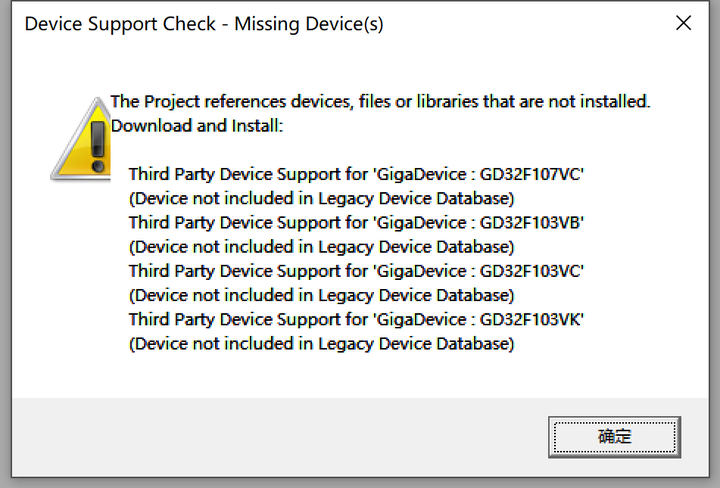Click the Legacy Database note under GD32F103VC
The image size is (720, 488).
(321, 295)
